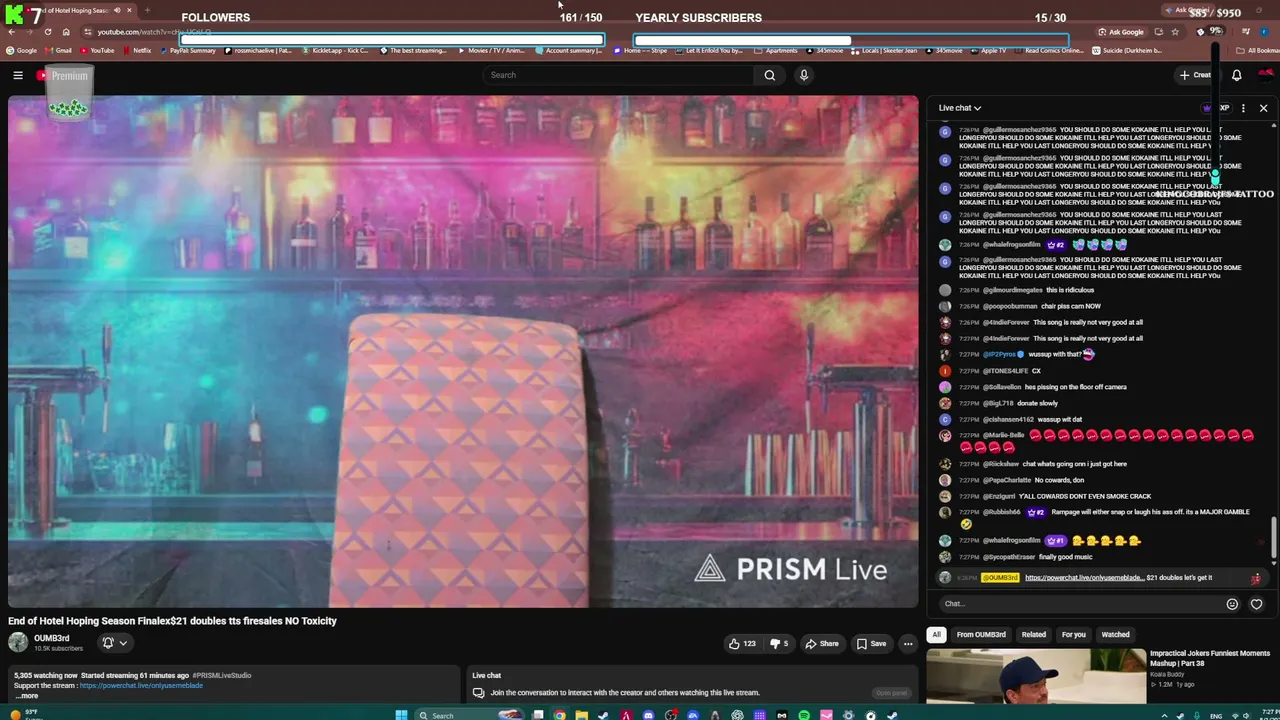Open the Netflix bookmark
The width and height of the screenshot is (1280, 720).
pos(137,50)
